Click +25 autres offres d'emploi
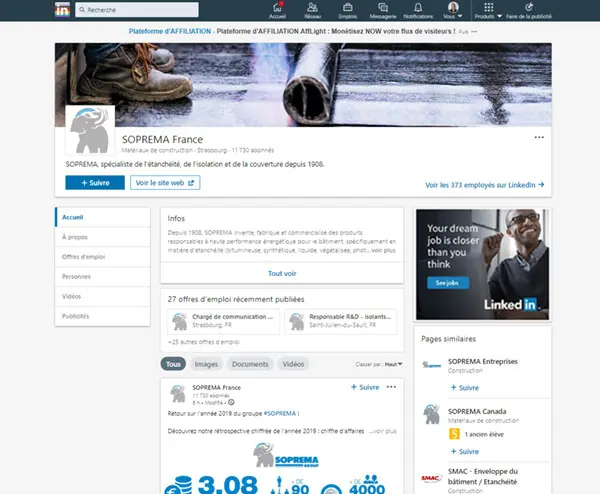600x494 pixels. (204, 342)
